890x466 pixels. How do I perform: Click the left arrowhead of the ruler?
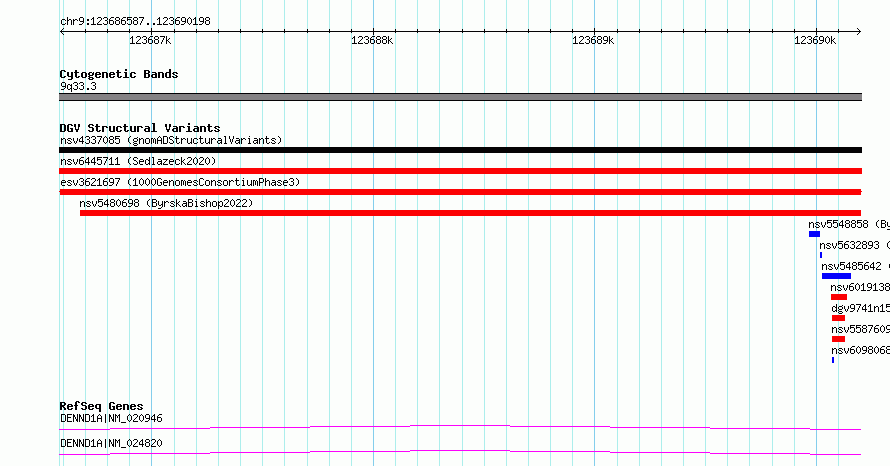[x=62, y=32]
